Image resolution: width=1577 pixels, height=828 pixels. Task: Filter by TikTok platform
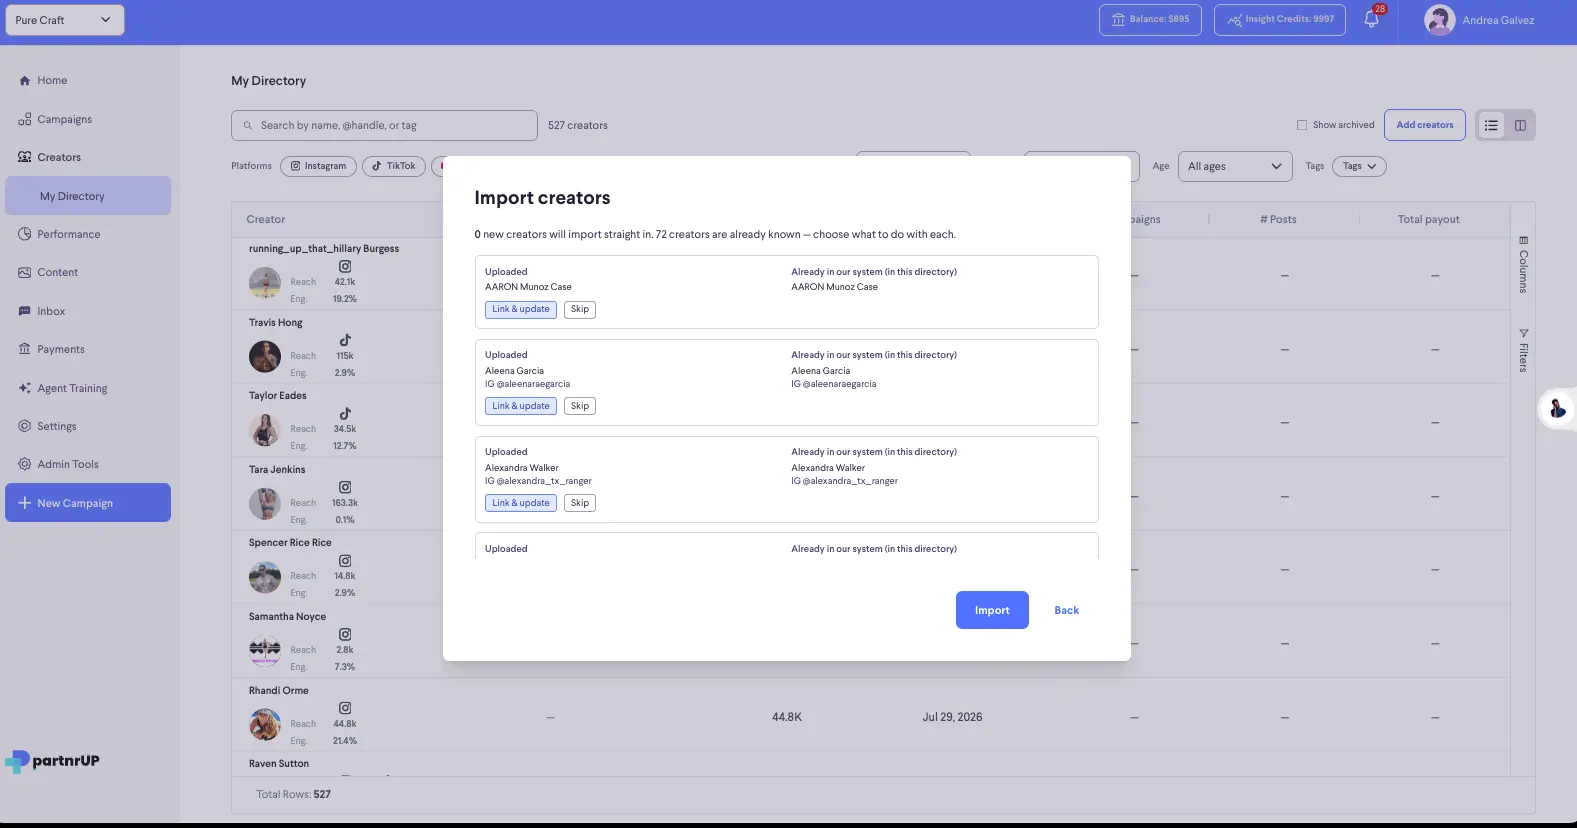[394, 166]
